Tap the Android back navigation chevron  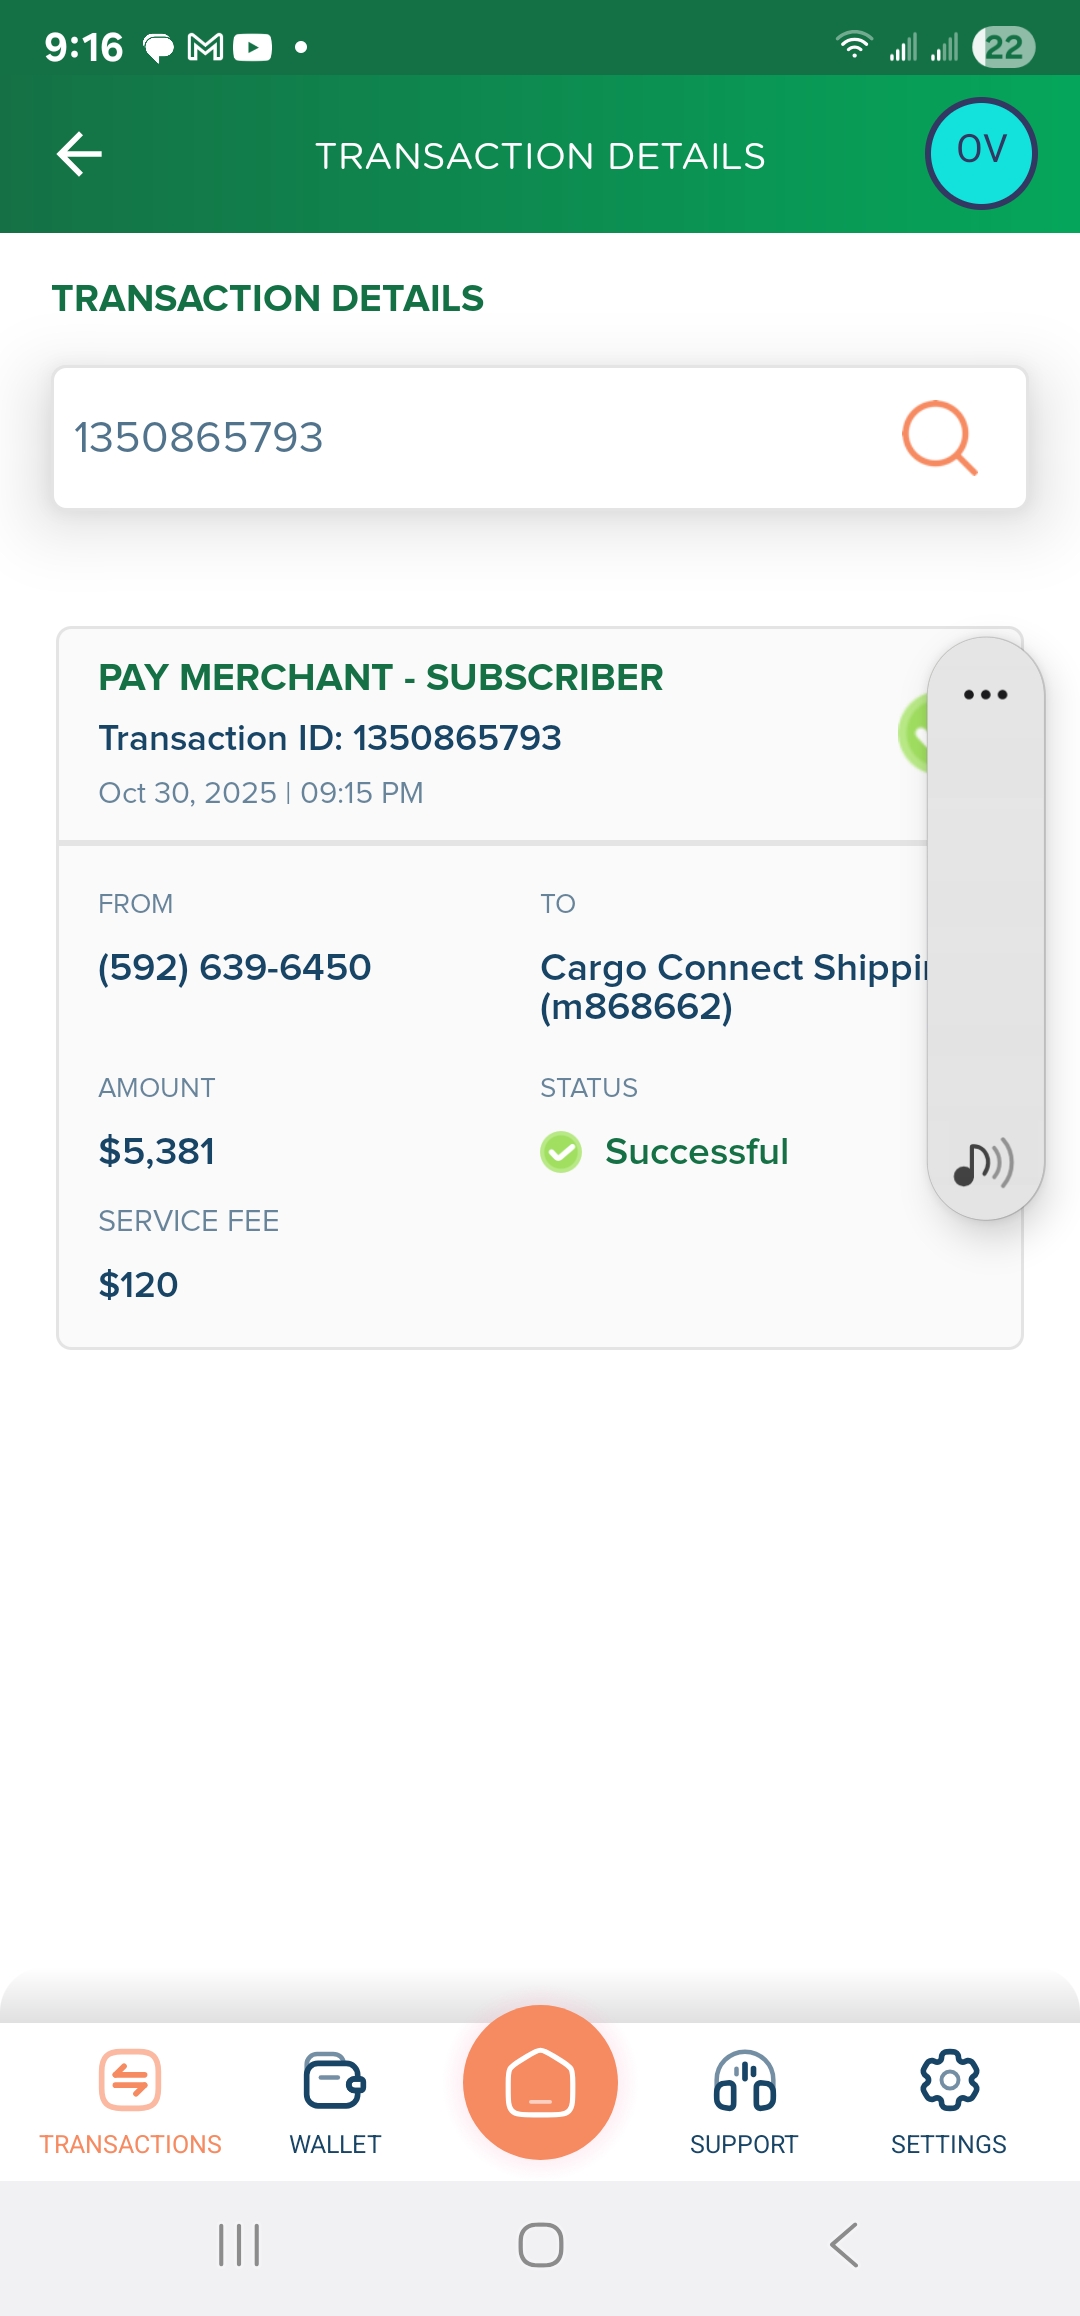tap(844, 2245)
